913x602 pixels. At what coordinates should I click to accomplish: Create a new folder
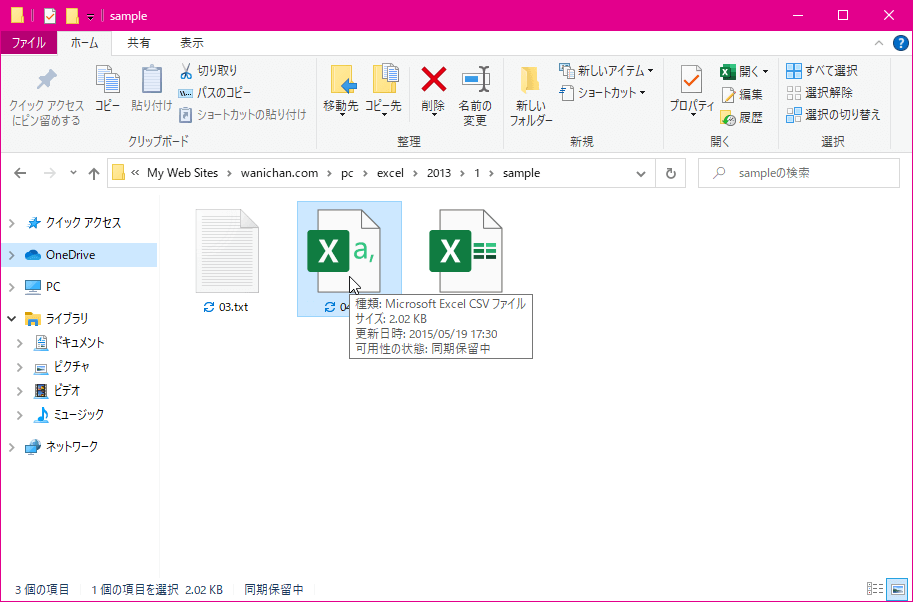point(530,96)
